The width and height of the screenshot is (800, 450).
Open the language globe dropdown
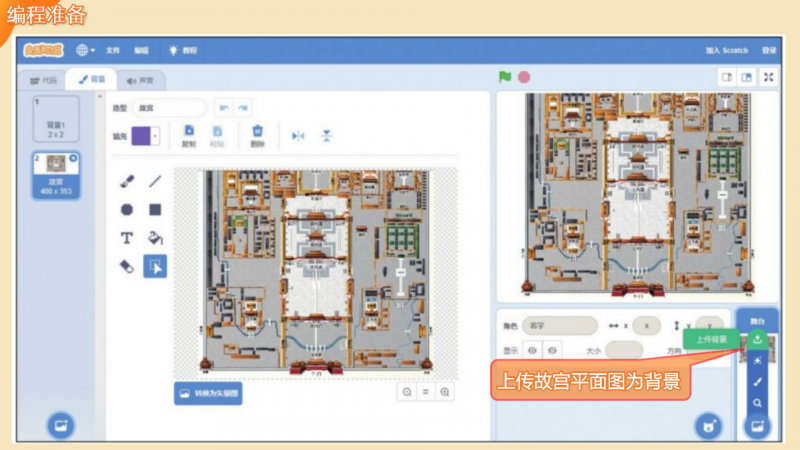[x=85, y=50]
